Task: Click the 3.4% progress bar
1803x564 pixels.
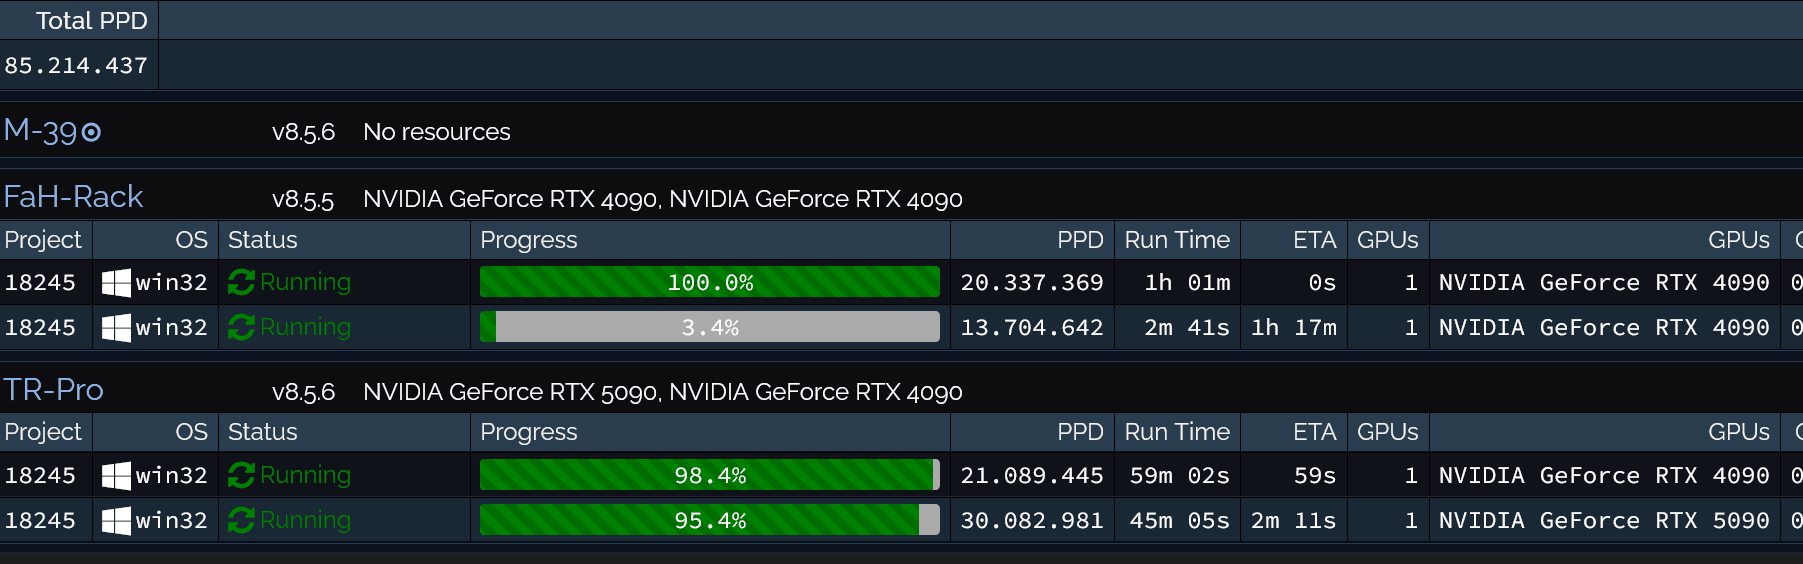Action: [x=710, y=327]
